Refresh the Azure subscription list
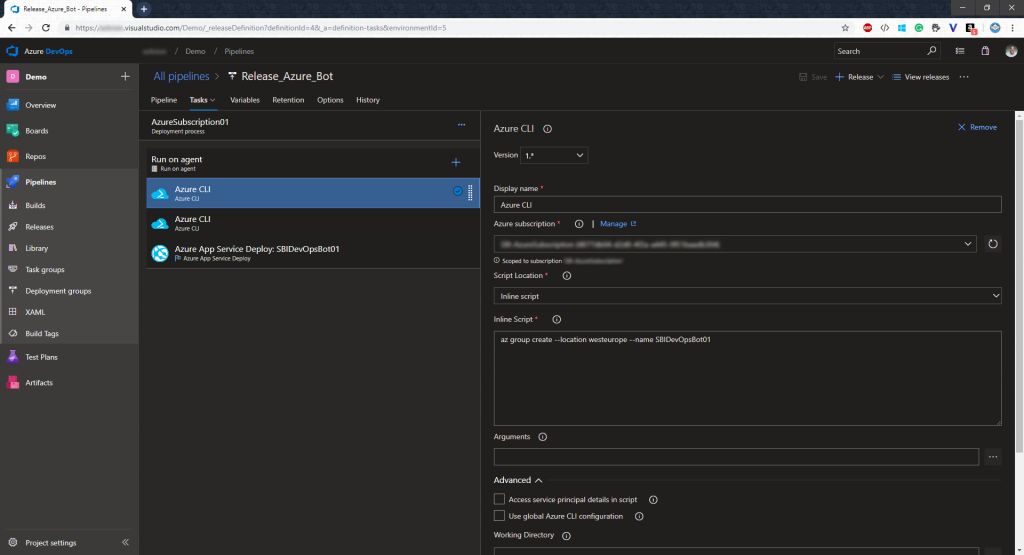The height and width of the screenshot is (555, 1024). (993, 244)
